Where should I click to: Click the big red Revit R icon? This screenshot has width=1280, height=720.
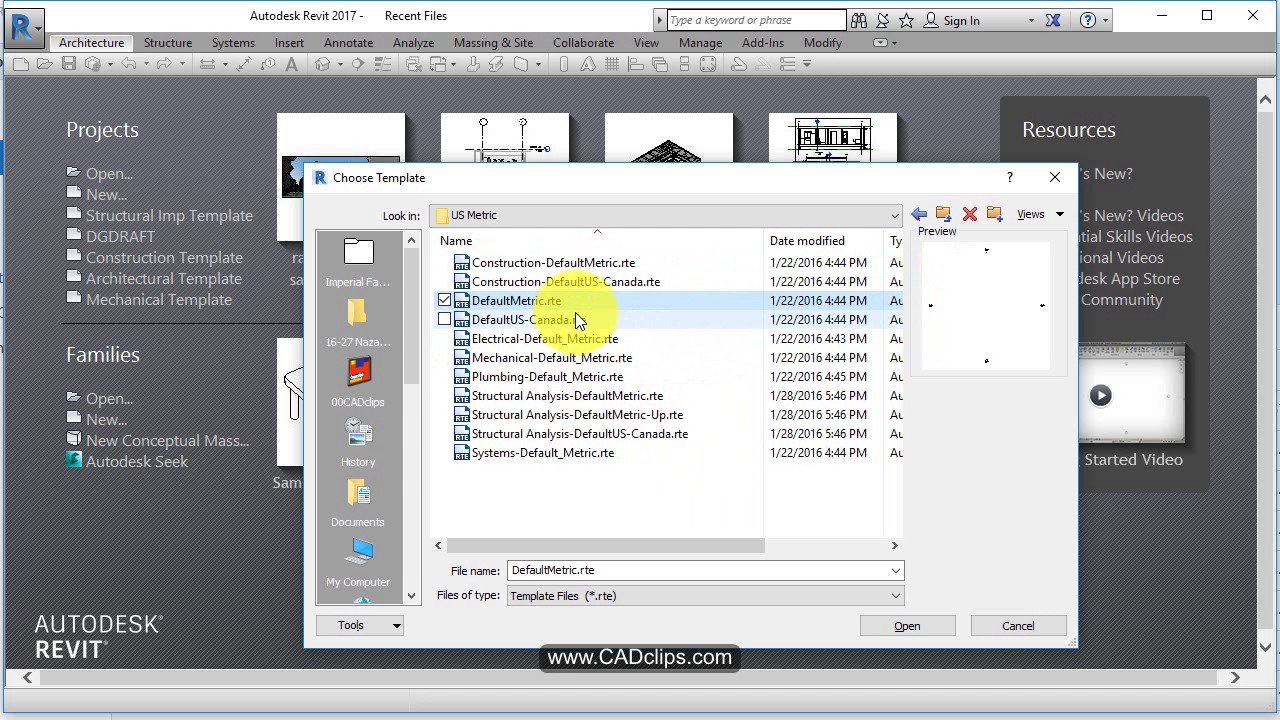pos(22,27)
